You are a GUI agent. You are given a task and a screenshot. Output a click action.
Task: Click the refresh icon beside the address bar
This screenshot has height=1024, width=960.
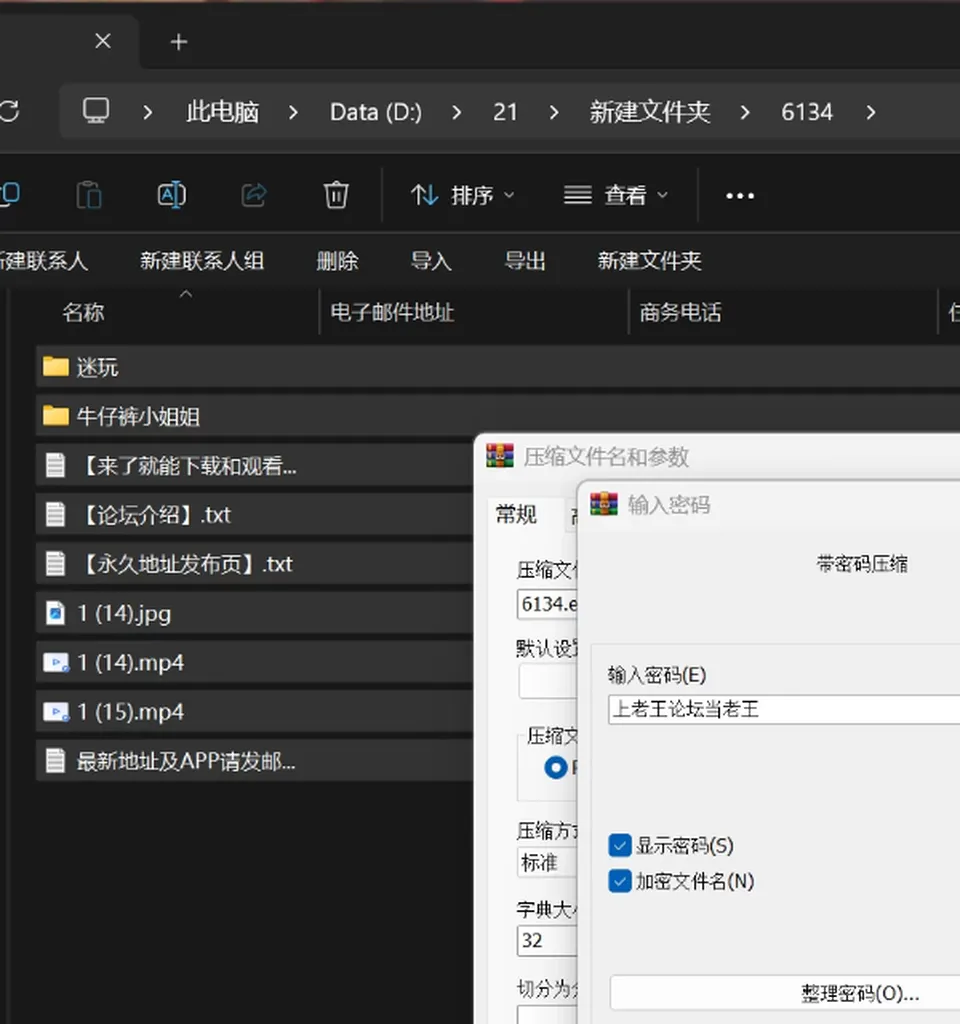pyautogui.click(x=9, y=111)
